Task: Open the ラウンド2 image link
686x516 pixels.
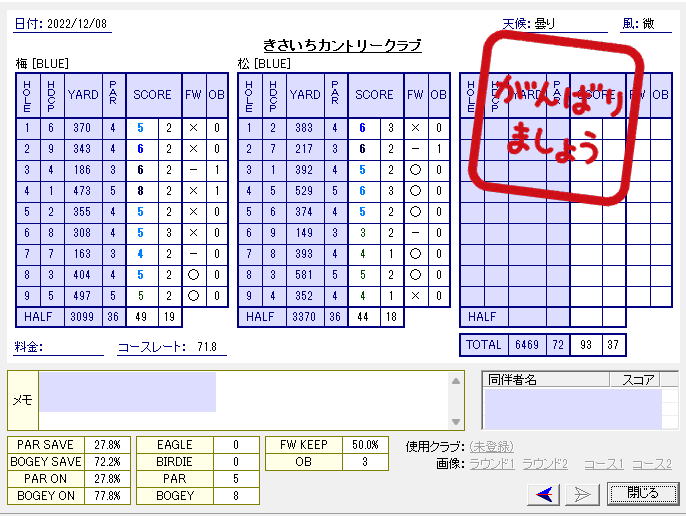Action: point(545,464)
